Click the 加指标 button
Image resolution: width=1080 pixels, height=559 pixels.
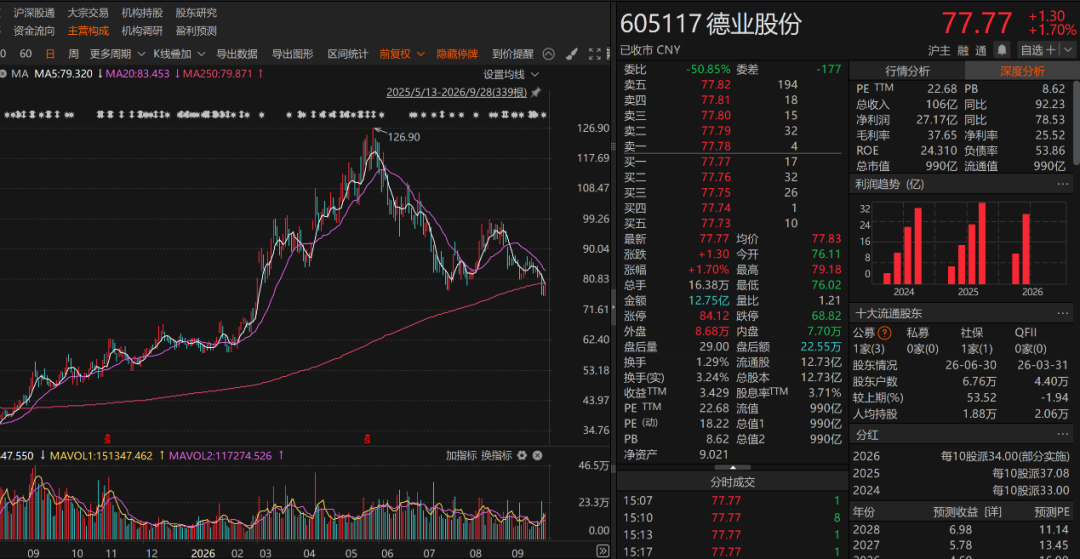(x=461, y=456)
